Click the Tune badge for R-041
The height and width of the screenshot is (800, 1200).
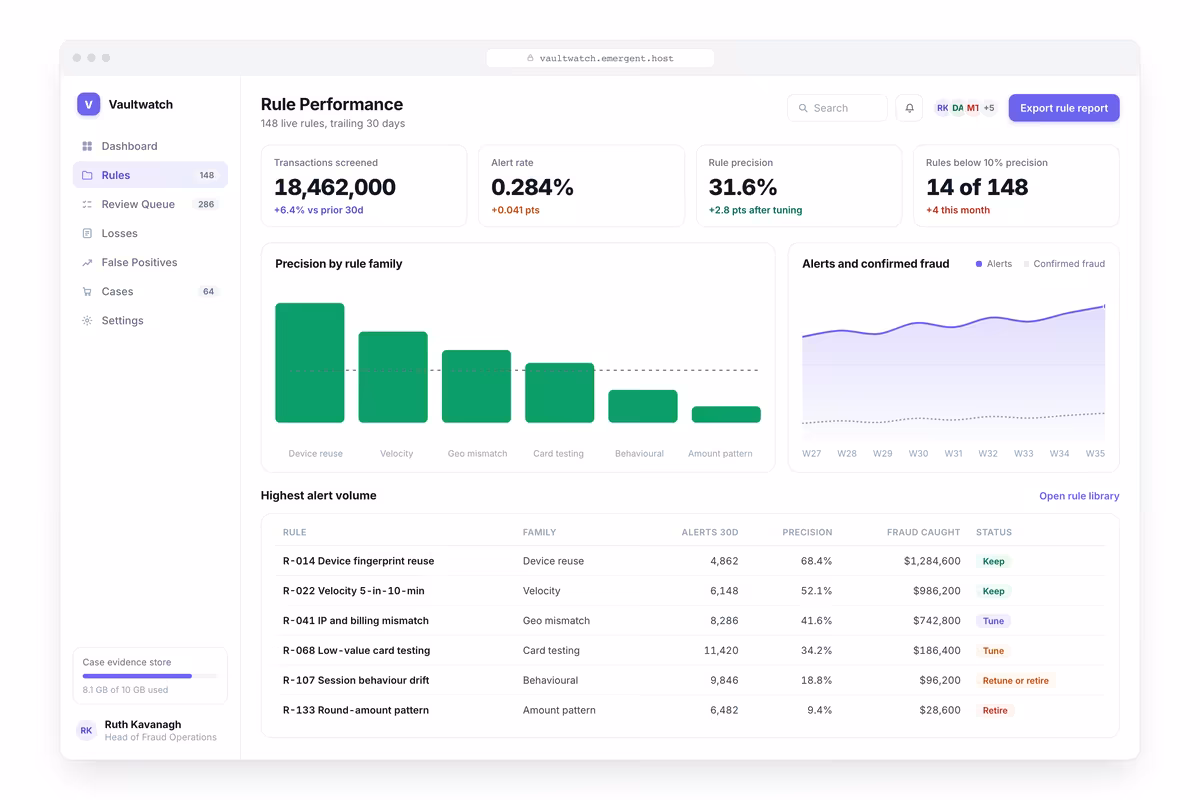(993, 621)
